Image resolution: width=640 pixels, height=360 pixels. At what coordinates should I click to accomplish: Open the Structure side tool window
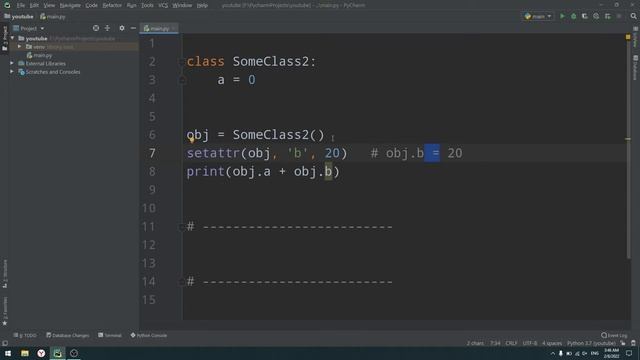(x=5, y=273)
